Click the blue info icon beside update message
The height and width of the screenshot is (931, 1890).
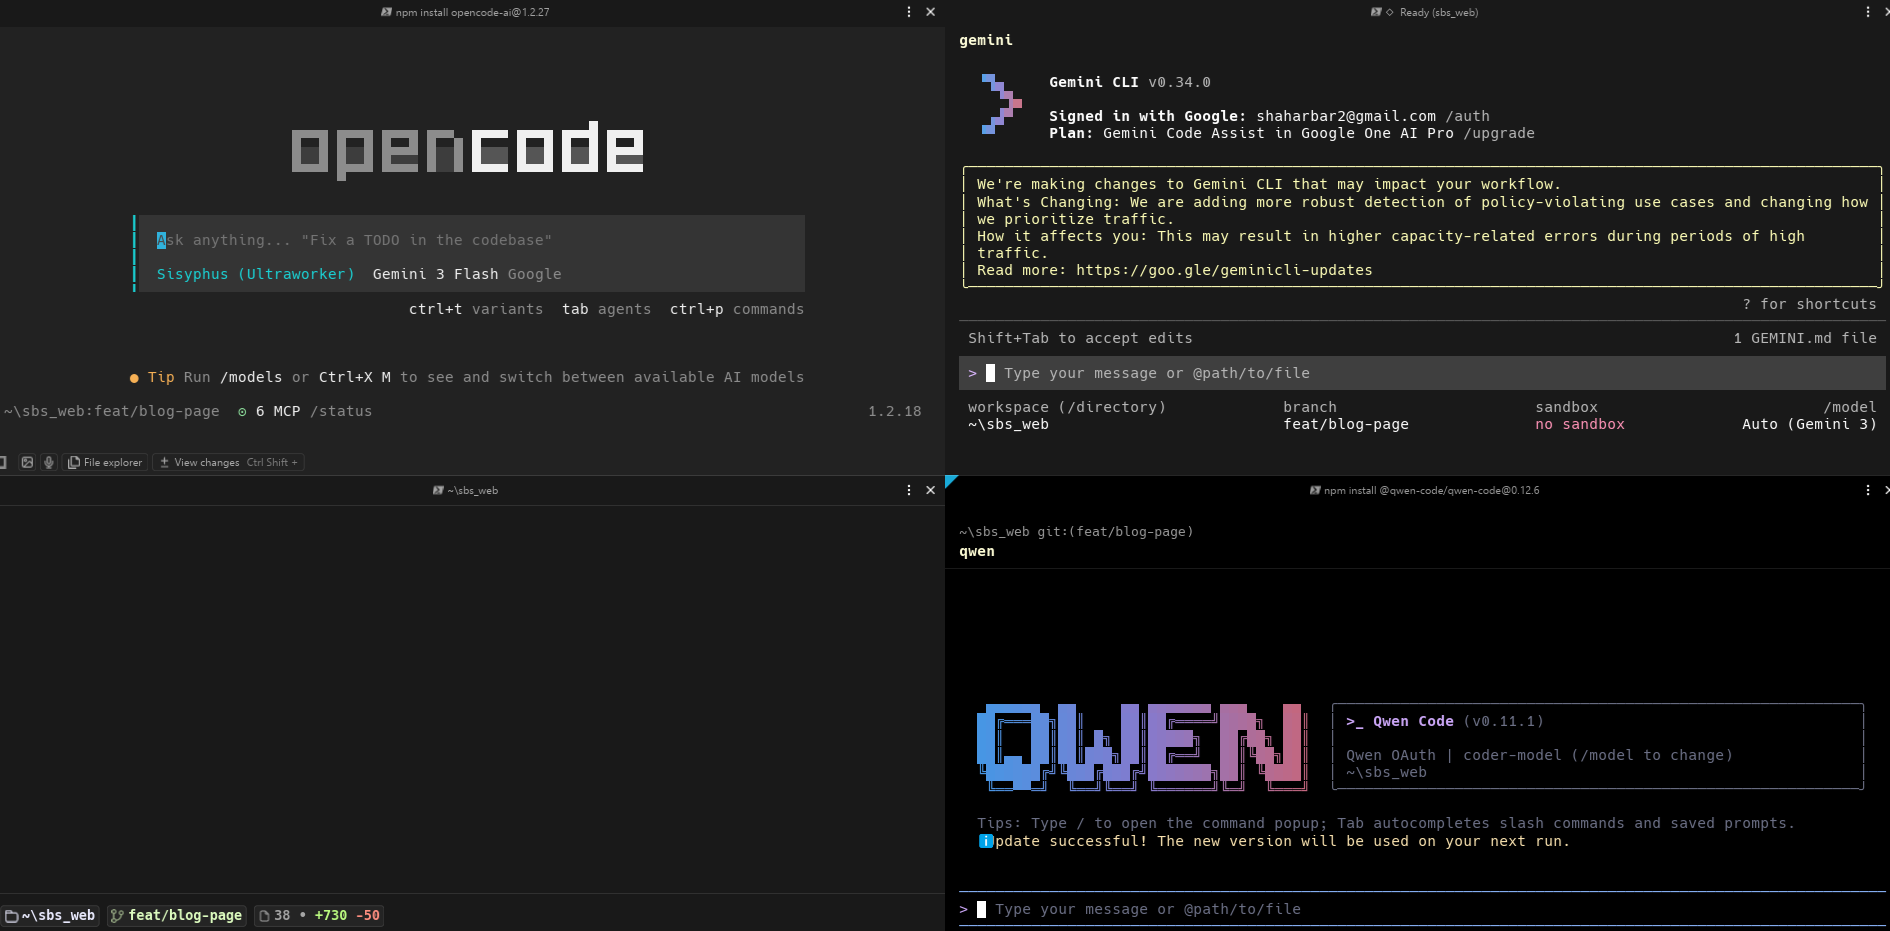[986, 841]
